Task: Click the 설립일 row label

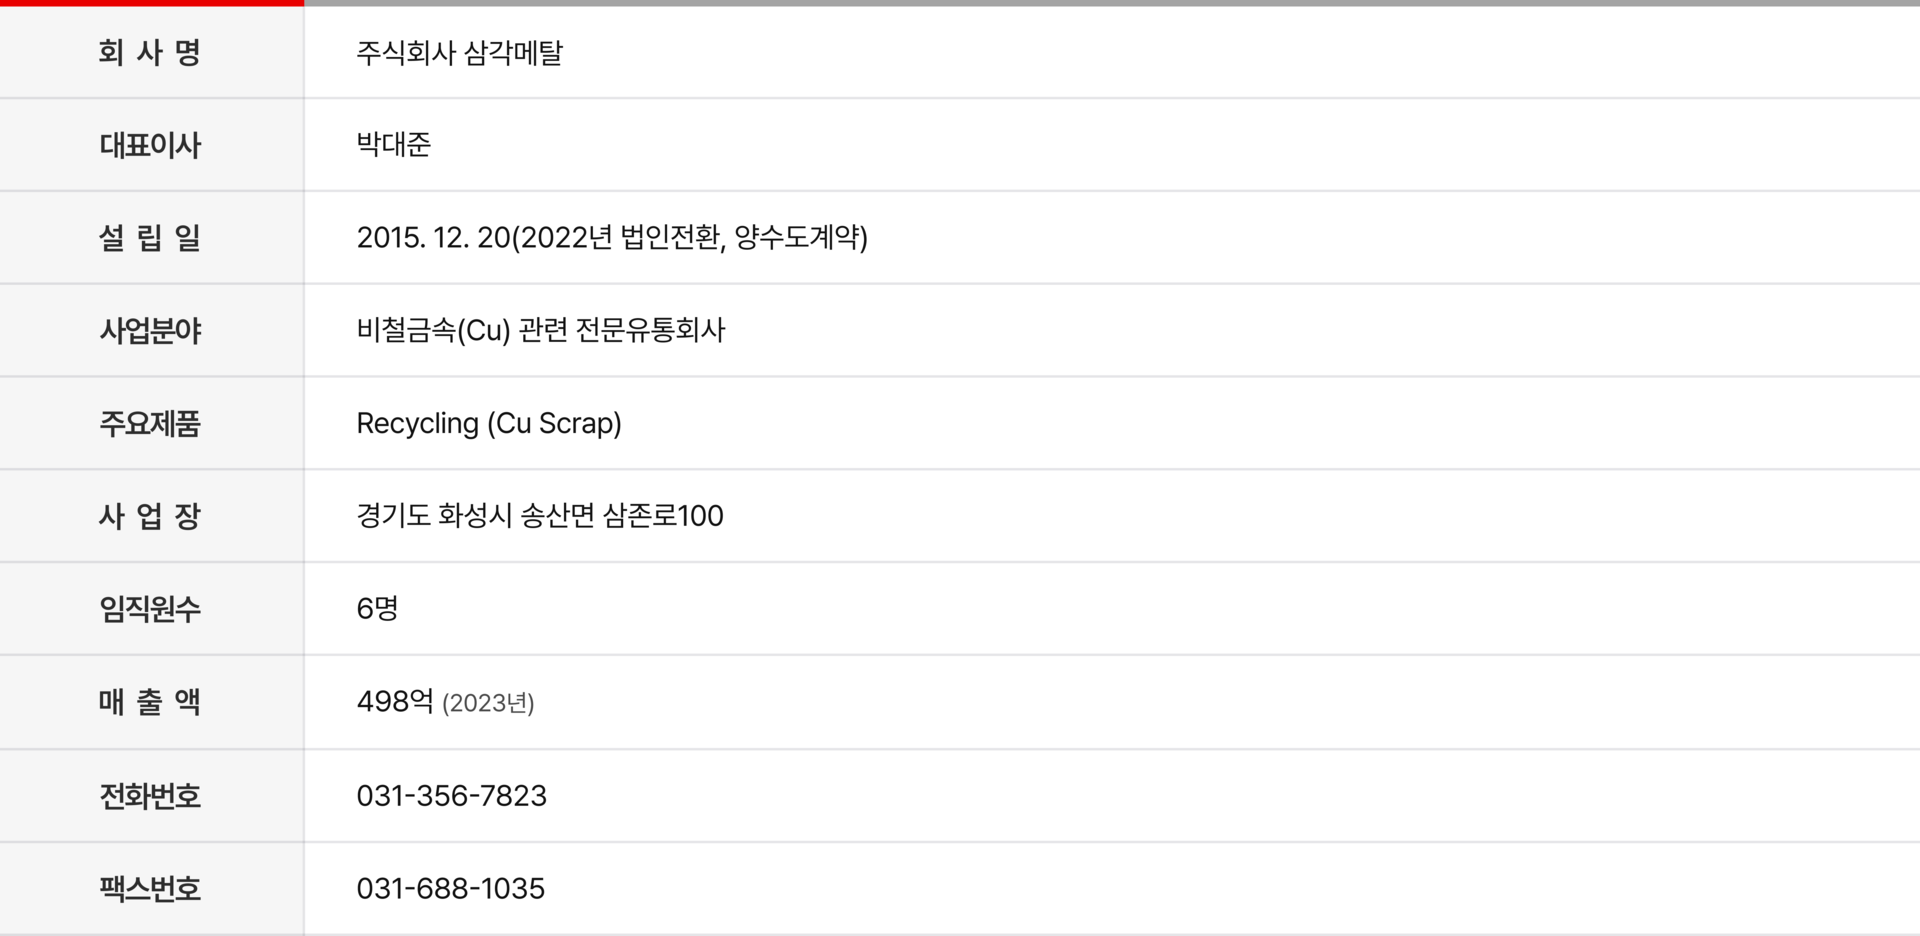Action: point(150,238)
